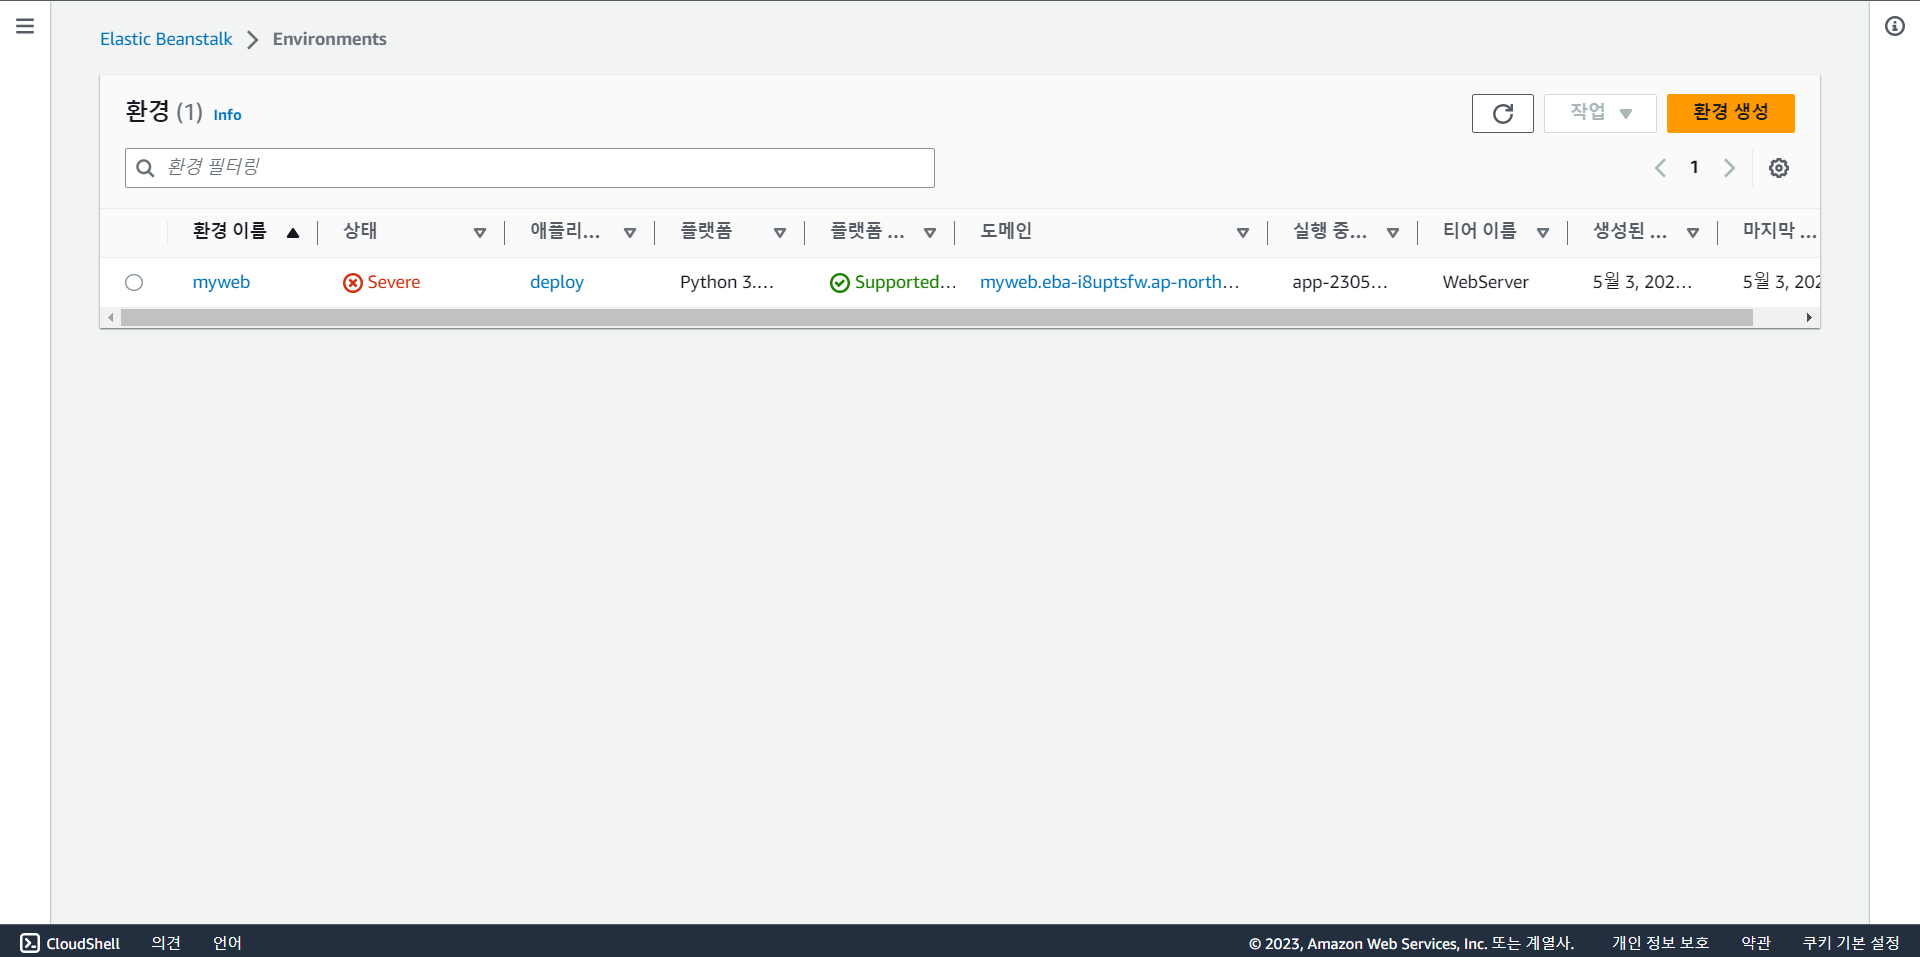1920x957 pixels.
Task: Click the horizontal table scrollbar thumb
Action: pyautogui.click(x=936, y=318)
